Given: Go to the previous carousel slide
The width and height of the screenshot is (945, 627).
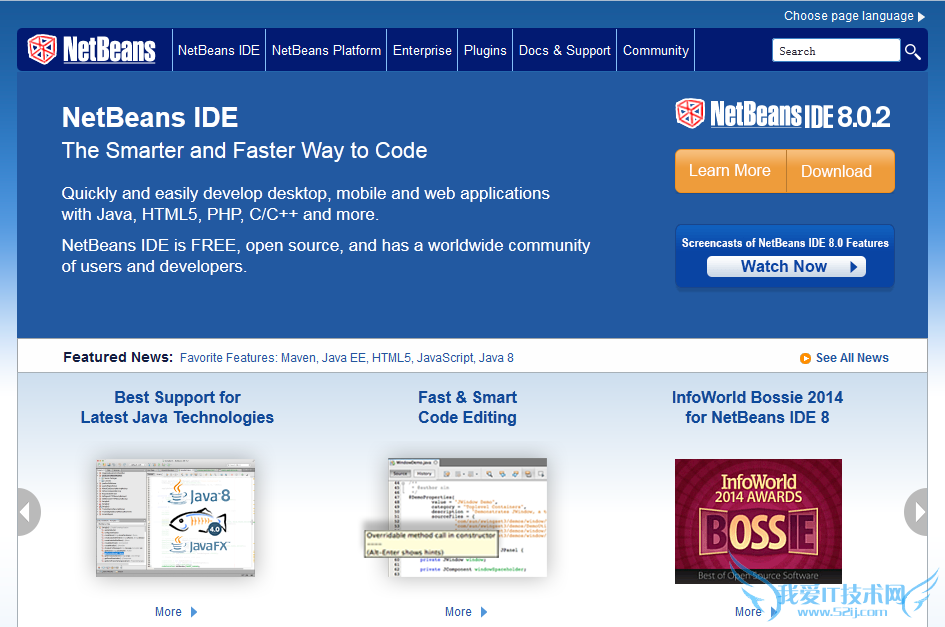Looking at the screenshot, I should tap(27, 512).
